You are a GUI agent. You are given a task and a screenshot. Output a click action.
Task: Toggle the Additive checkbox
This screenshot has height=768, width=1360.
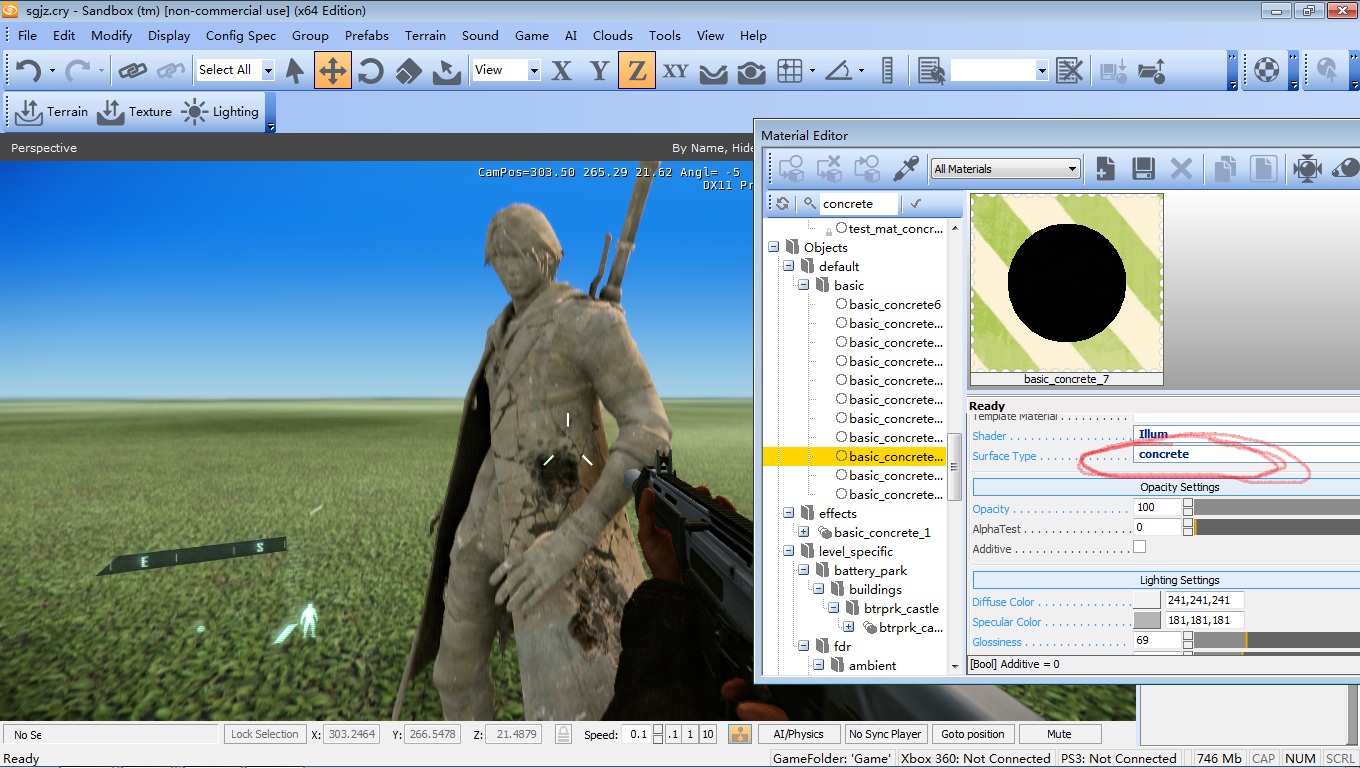1139,548
